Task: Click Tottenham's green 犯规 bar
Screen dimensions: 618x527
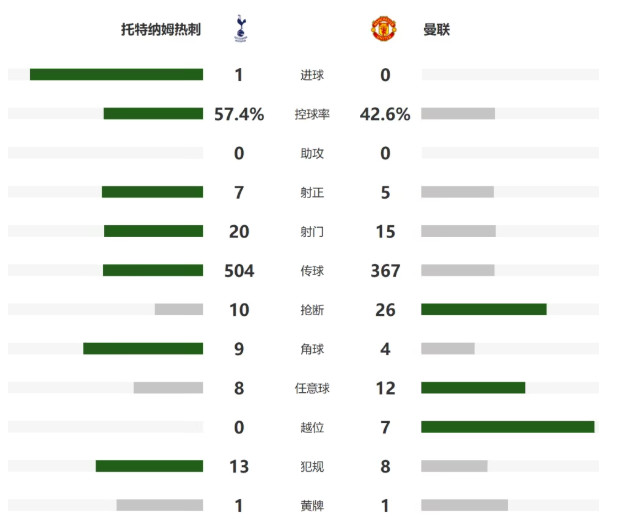Action: click(149, 466)
